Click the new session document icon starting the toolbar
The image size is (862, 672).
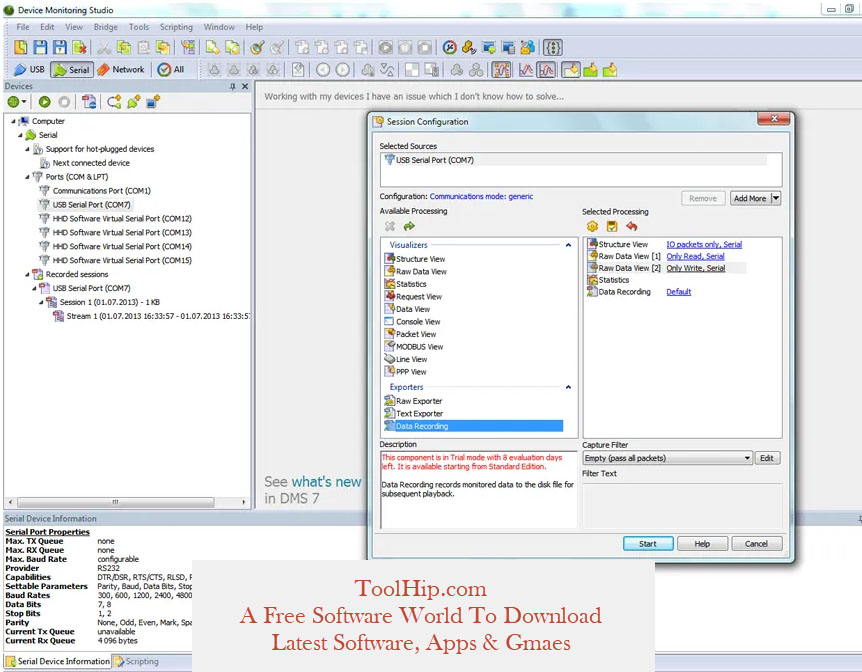[20, 48]
